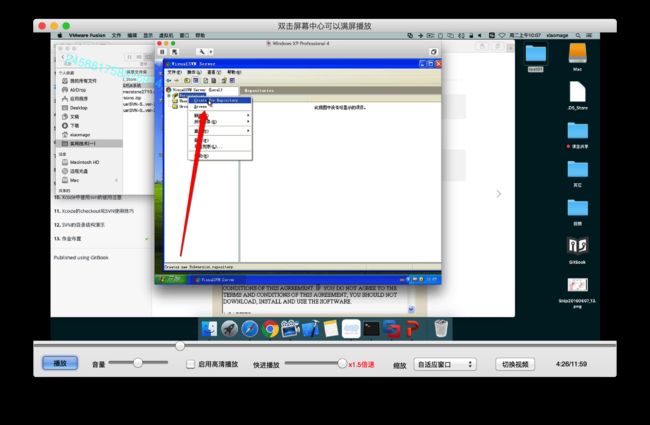Click the 播放 play button
Image resolution: width=650 pixels, height=425 pixels.
click(x=60, y=363)
